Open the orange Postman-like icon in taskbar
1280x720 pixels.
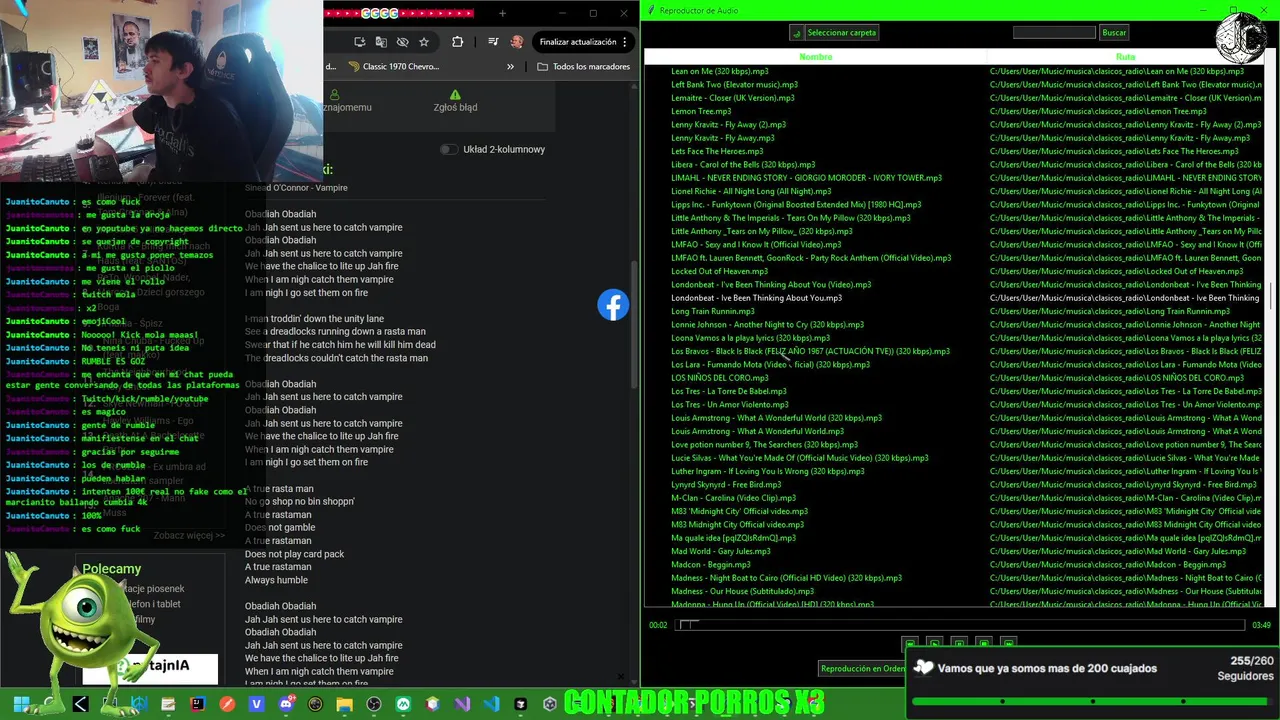[x=227, y=704]
